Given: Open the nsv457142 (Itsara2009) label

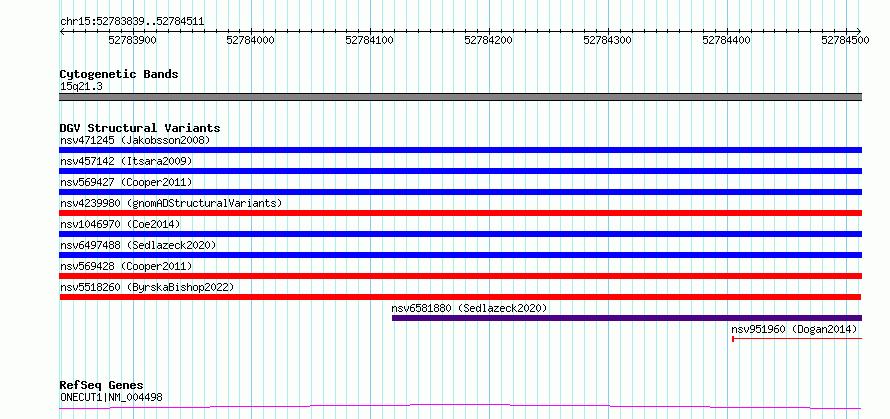Looking at the screenshot, I should pos(126,161).
